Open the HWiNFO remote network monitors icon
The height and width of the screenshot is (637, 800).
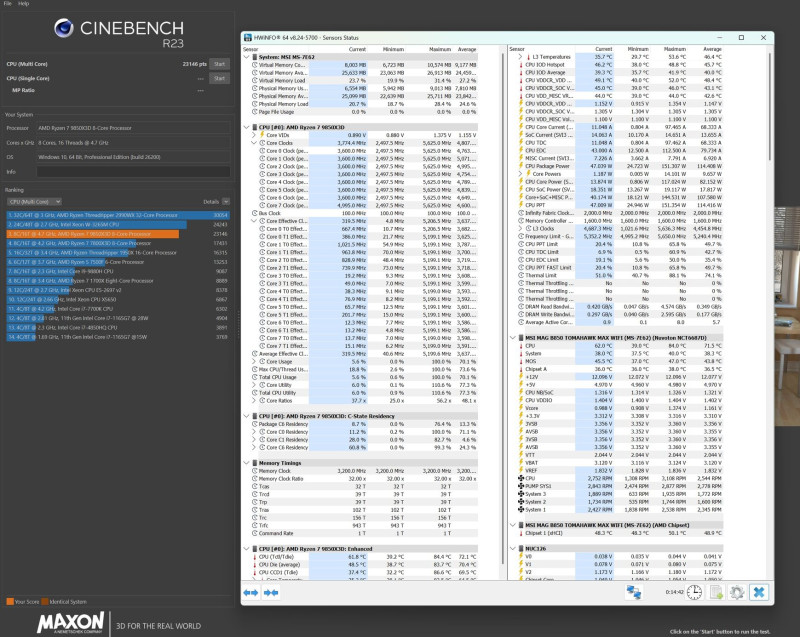coord(634,593)
